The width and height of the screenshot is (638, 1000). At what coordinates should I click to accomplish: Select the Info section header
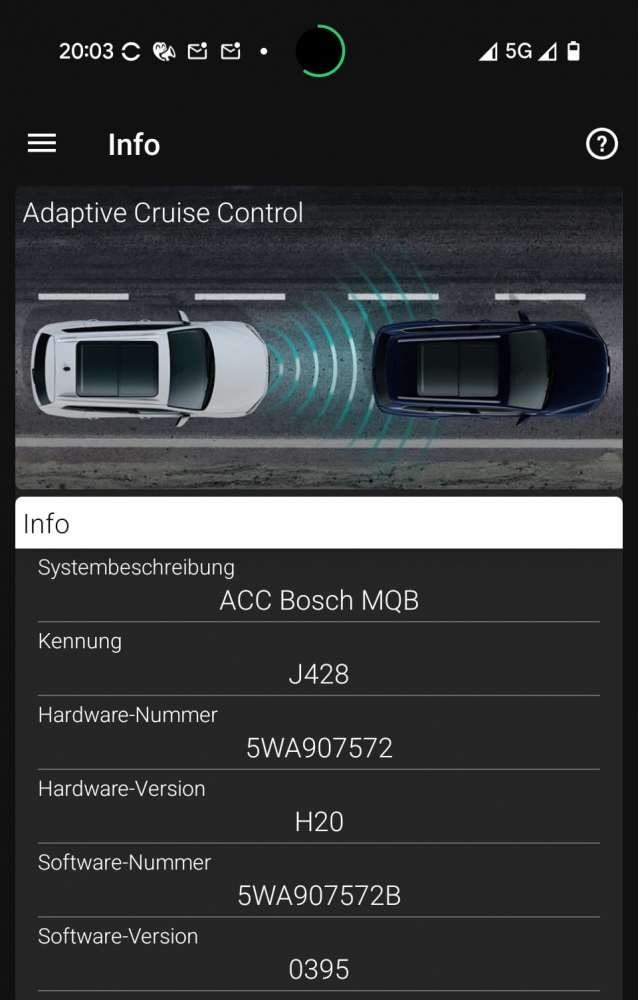pyautogui.click(x=319, y=523)
